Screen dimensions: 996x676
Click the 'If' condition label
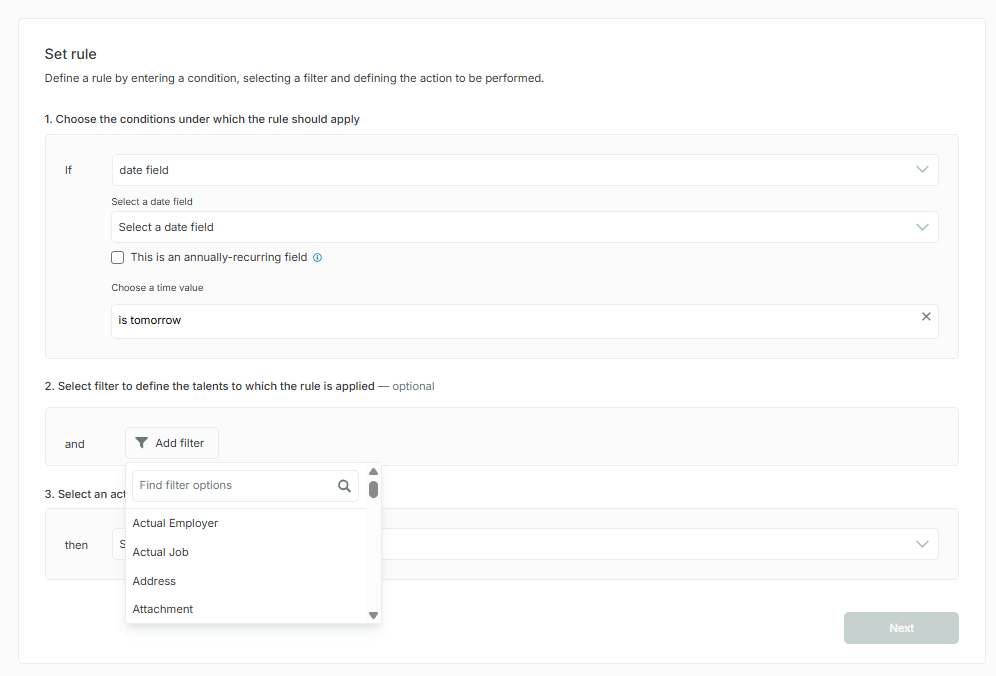click(69, 170)
